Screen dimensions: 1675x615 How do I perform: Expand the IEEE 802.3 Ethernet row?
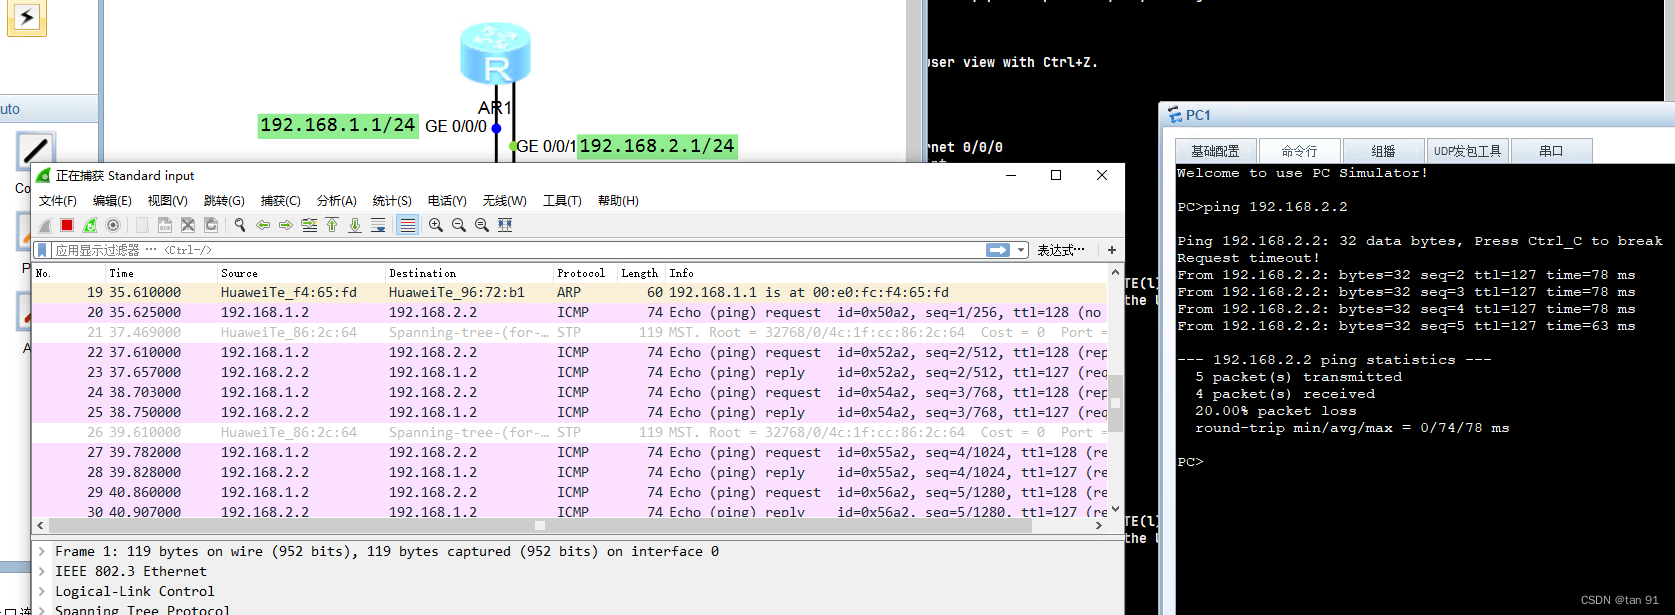pyautogui.click(x=42, y=571)
